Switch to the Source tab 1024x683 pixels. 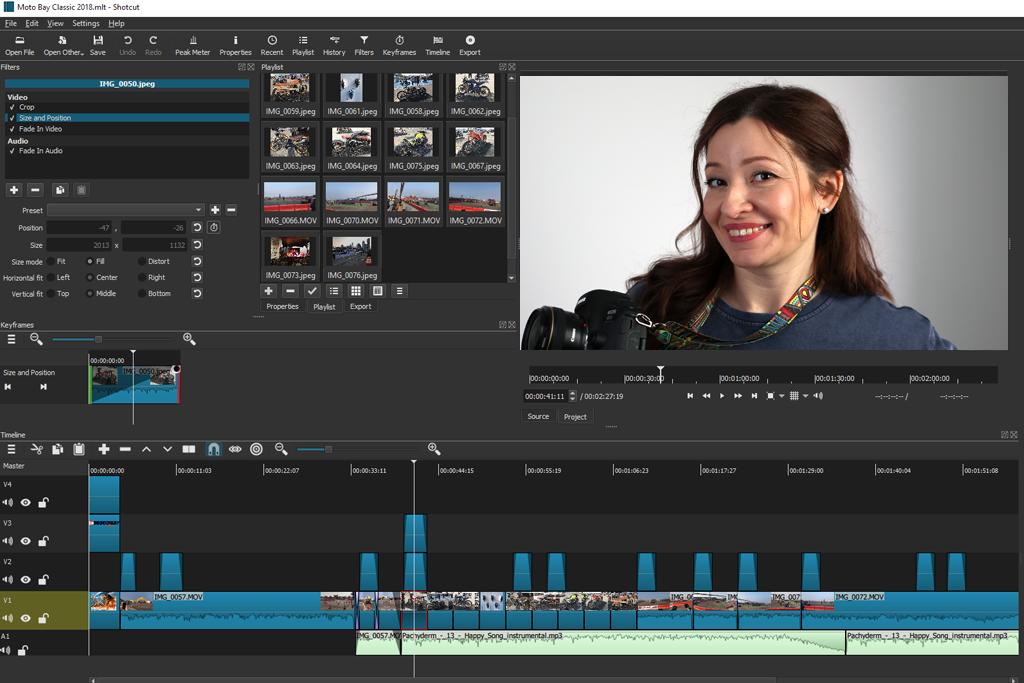tap(538, 417)
